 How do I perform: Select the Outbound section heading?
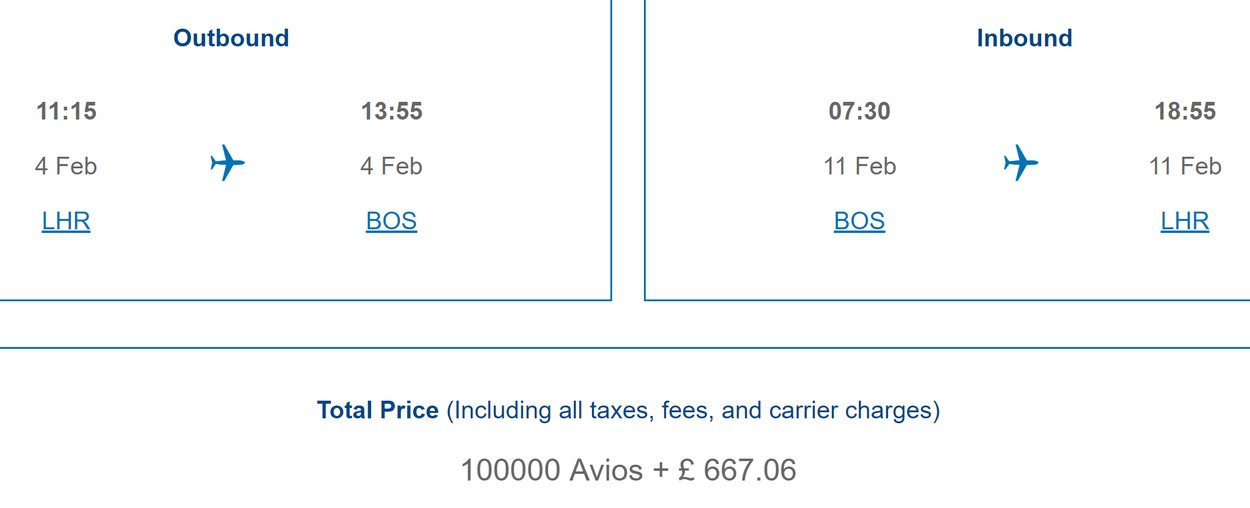click(x=231, y=38)
